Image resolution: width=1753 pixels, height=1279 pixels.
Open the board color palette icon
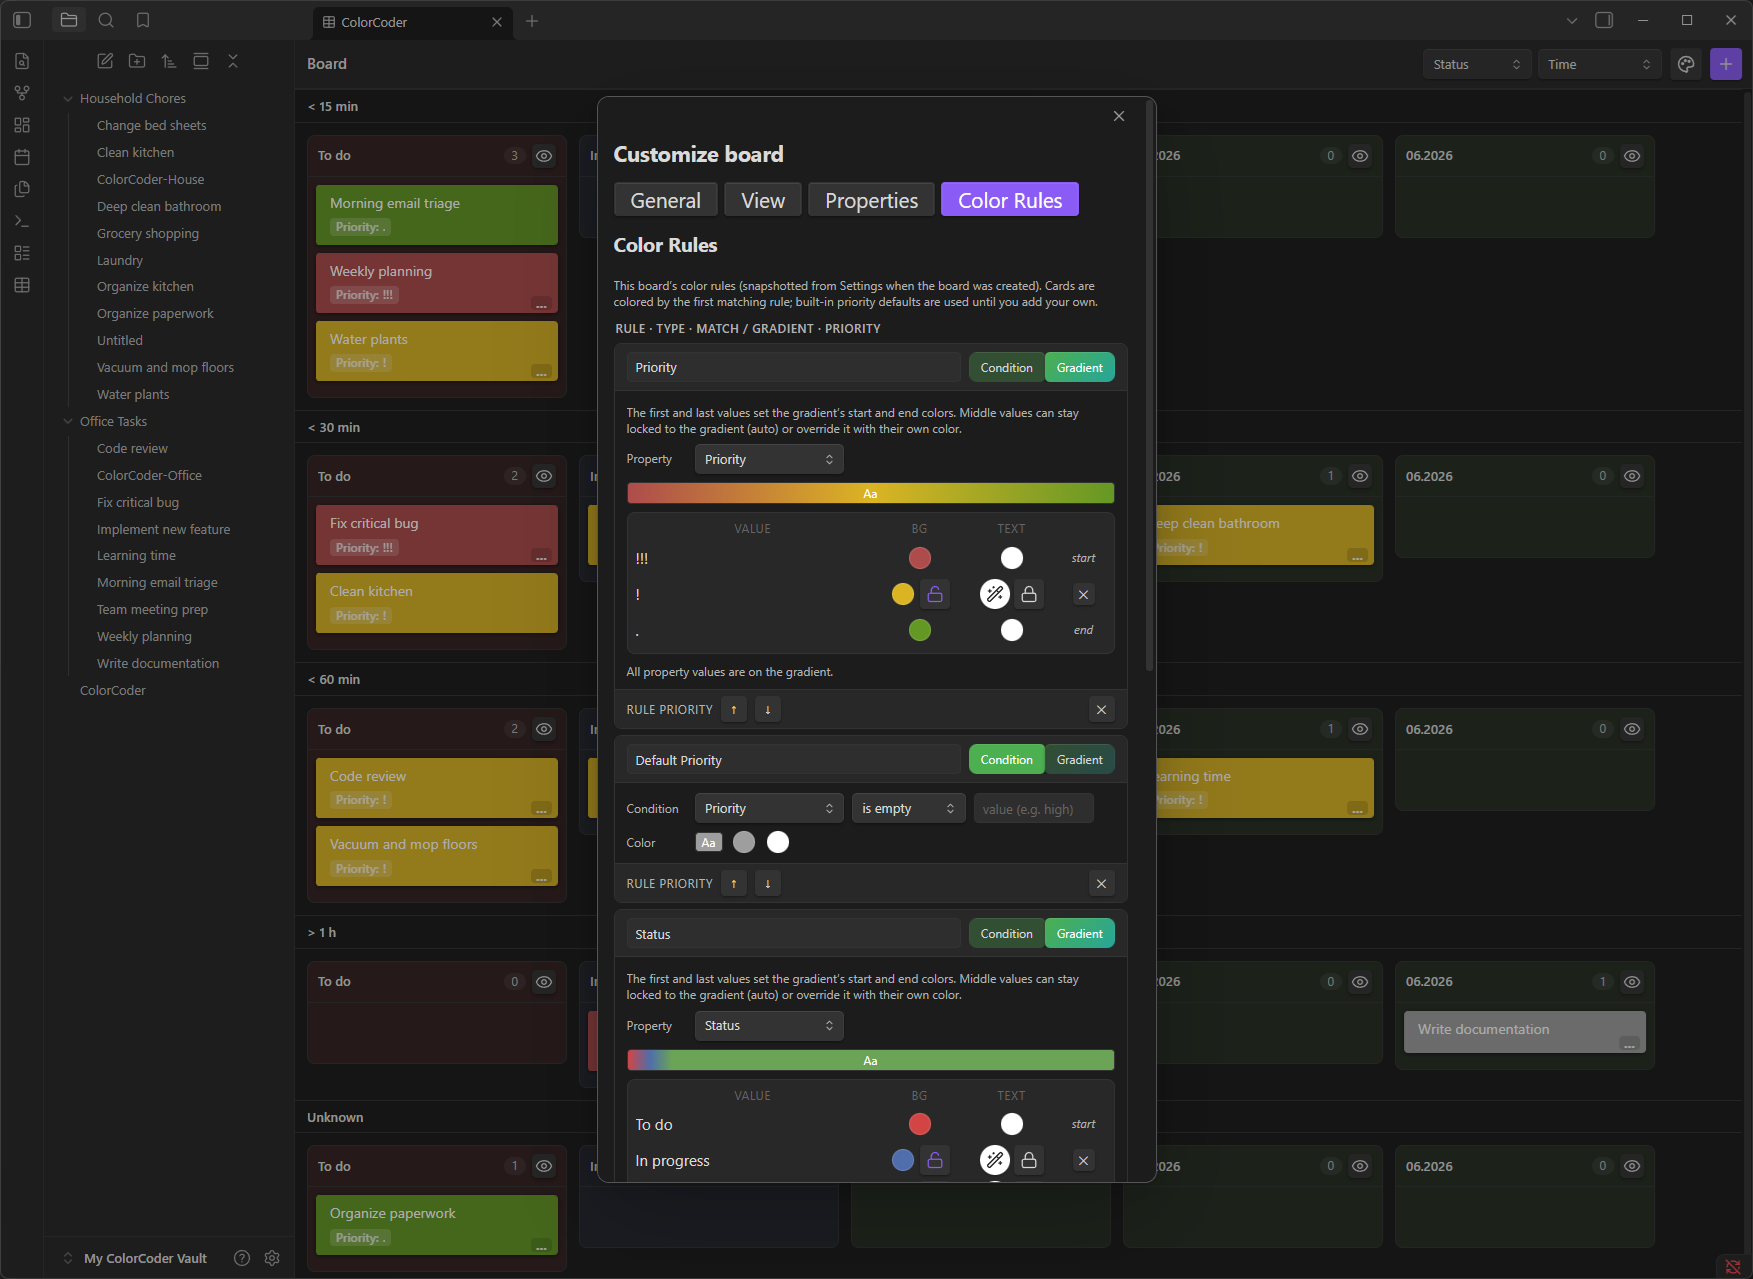(x=1686, y=64)
